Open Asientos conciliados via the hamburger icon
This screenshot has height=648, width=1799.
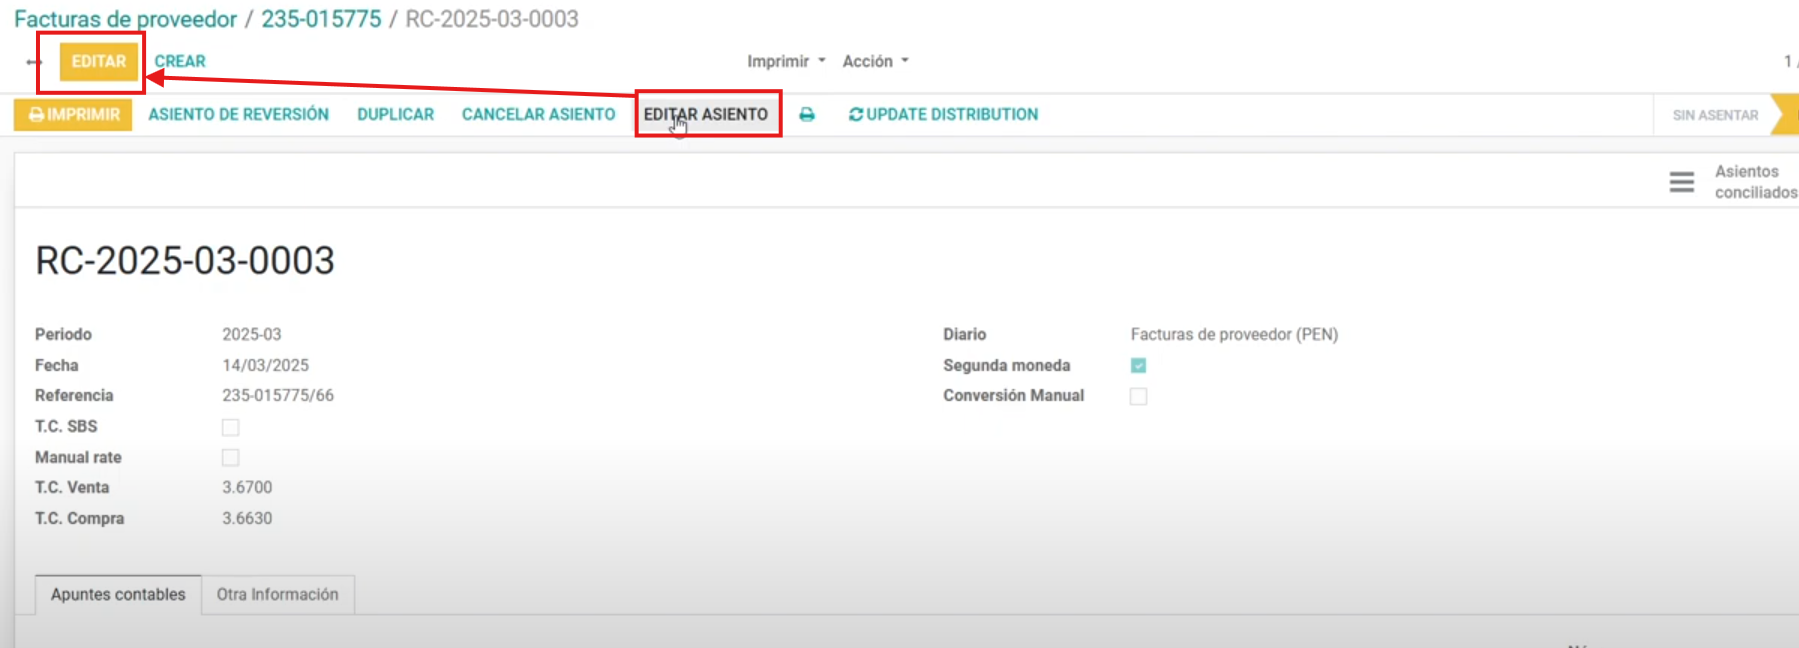coord(1681,182)
